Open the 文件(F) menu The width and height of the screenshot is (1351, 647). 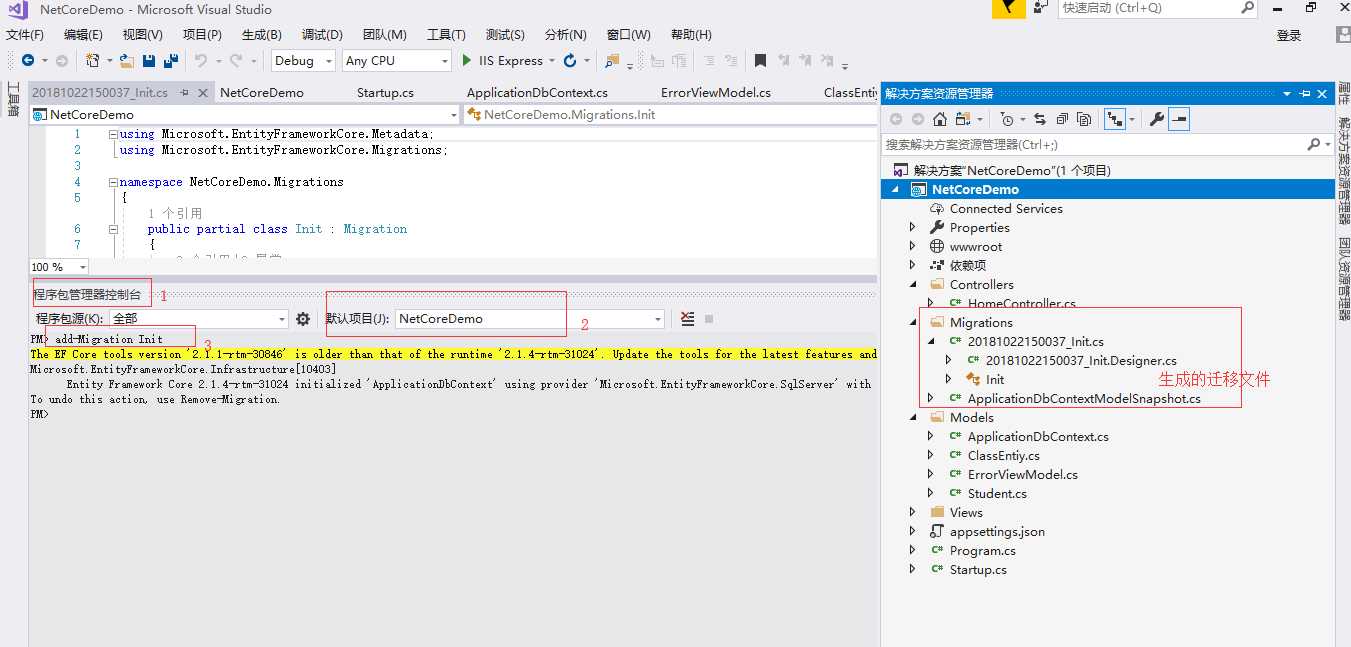pyautogui.click(x=25, y=35)
